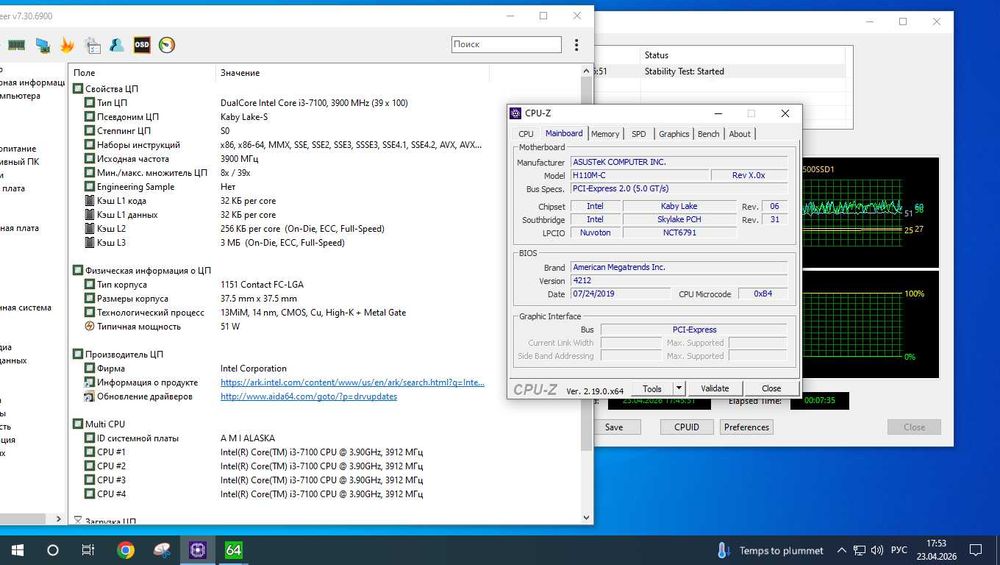This screenshot has width=1000, height=565.
Task: Open the ark.intel.com product information link
Action: pyautogui.click(x=352, y=383)
